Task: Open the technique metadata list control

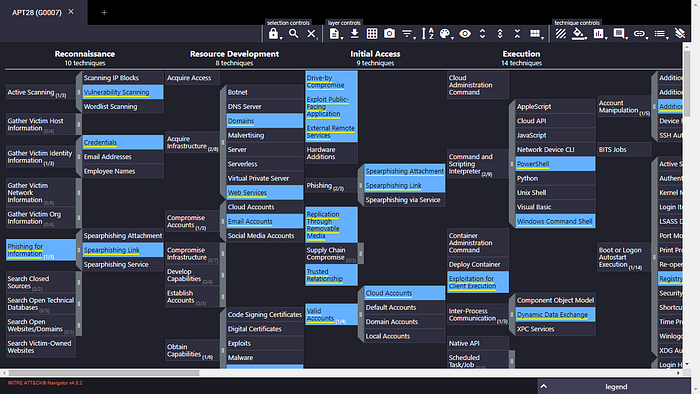Action: [659, 33]
